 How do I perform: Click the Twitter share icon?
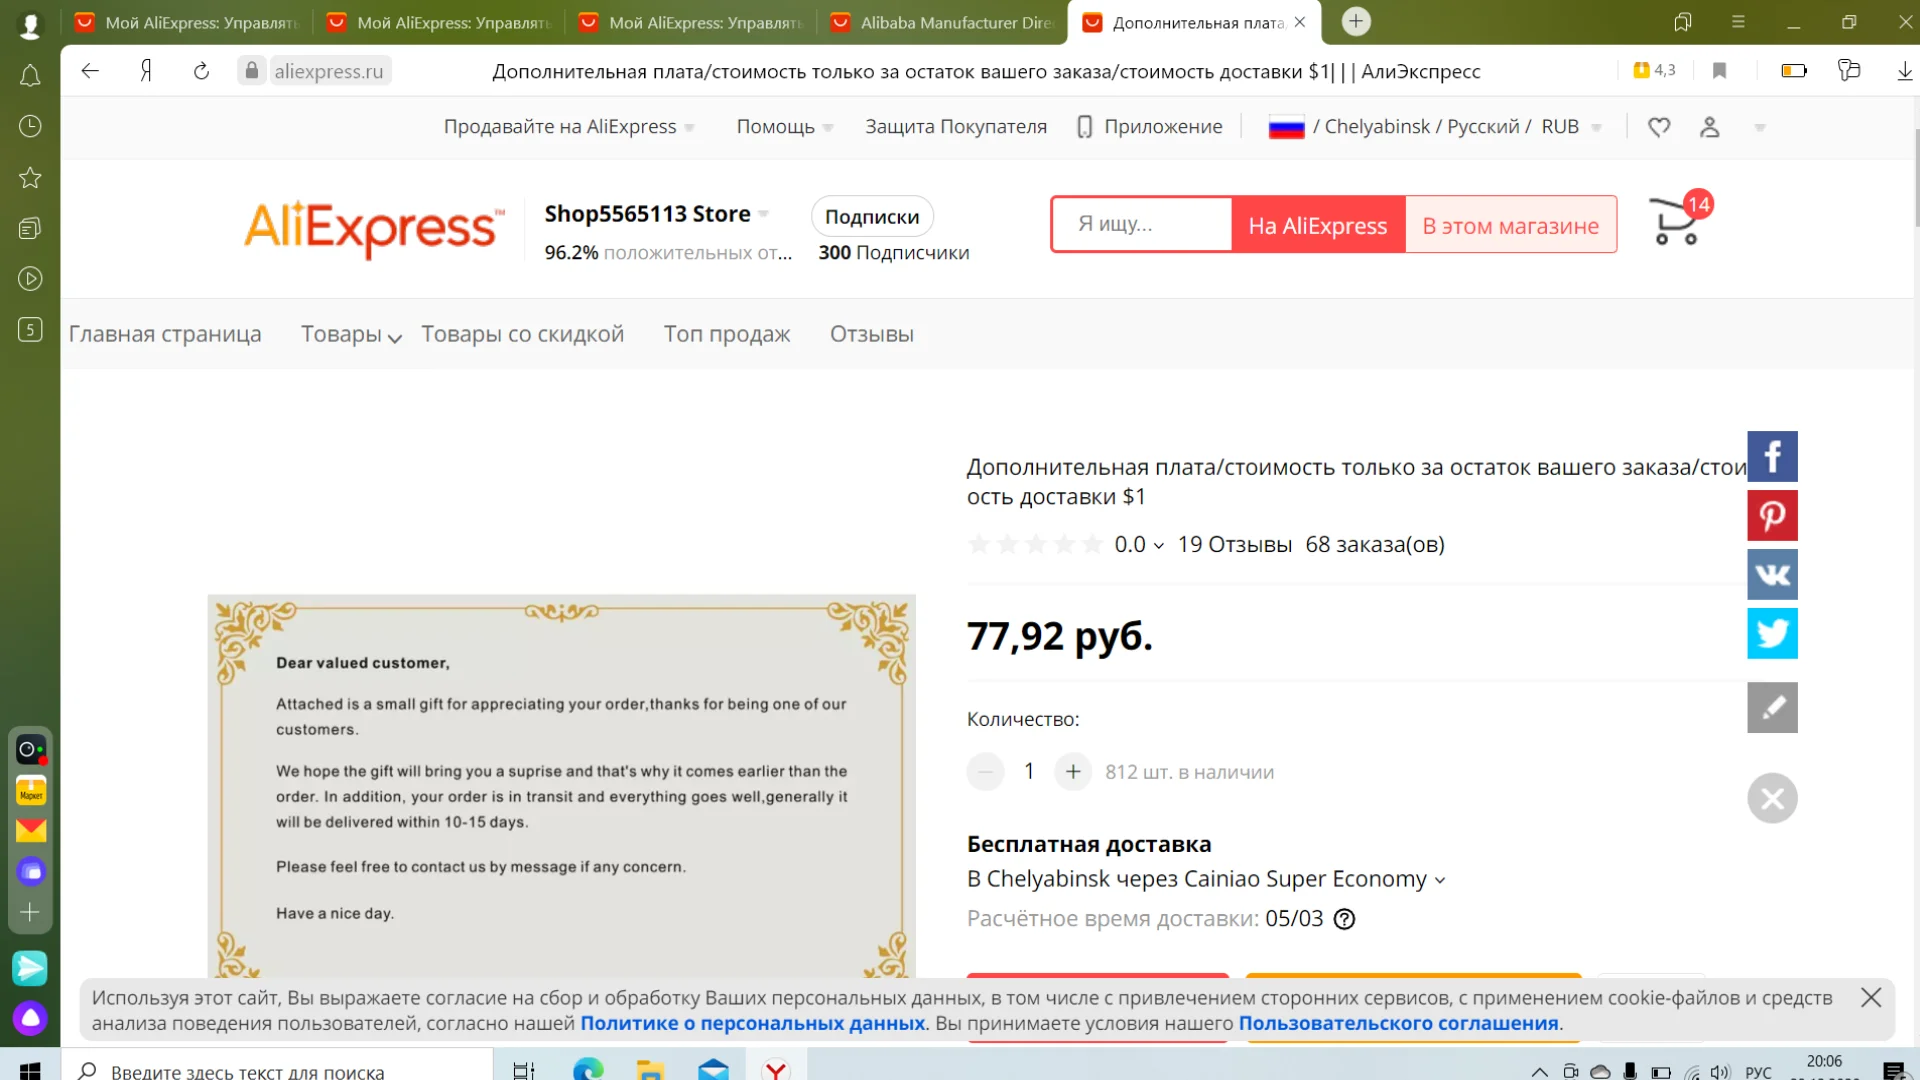1772,634
